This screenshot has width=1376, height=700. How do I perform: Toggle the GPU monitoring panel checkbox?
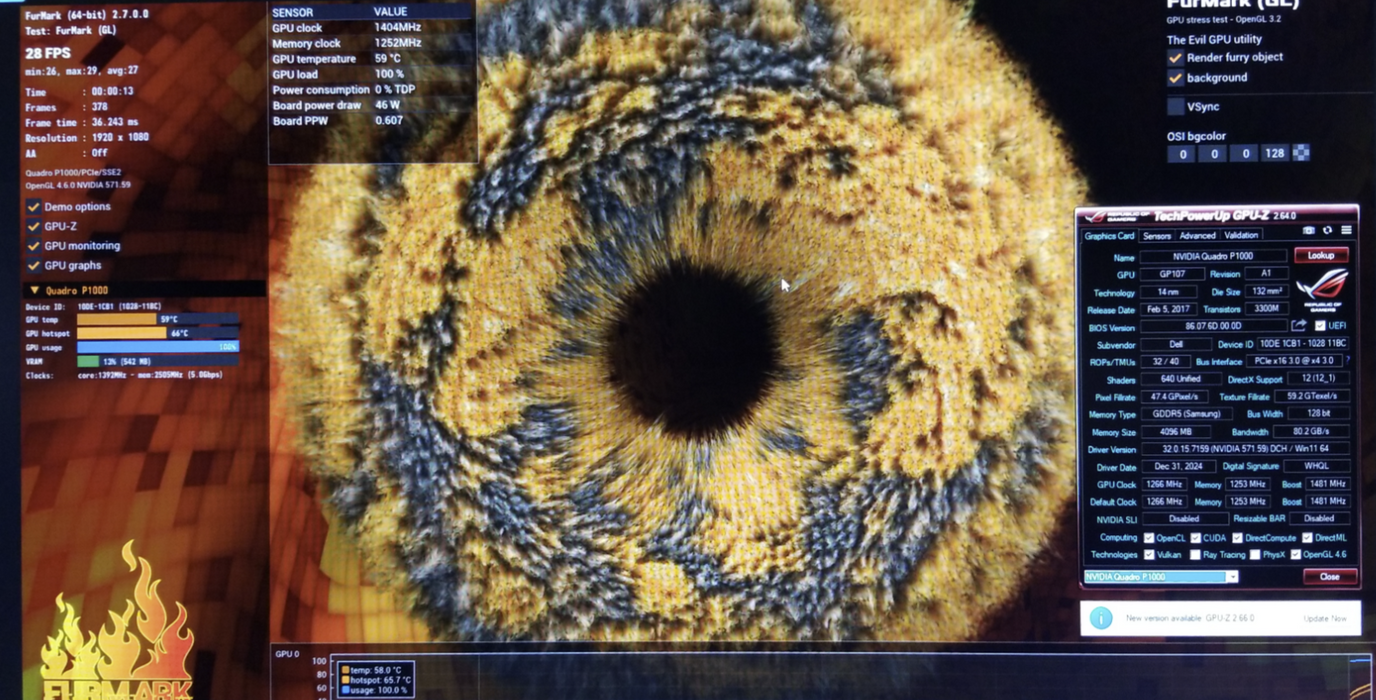pyautogui.click(x=34, y=246)
